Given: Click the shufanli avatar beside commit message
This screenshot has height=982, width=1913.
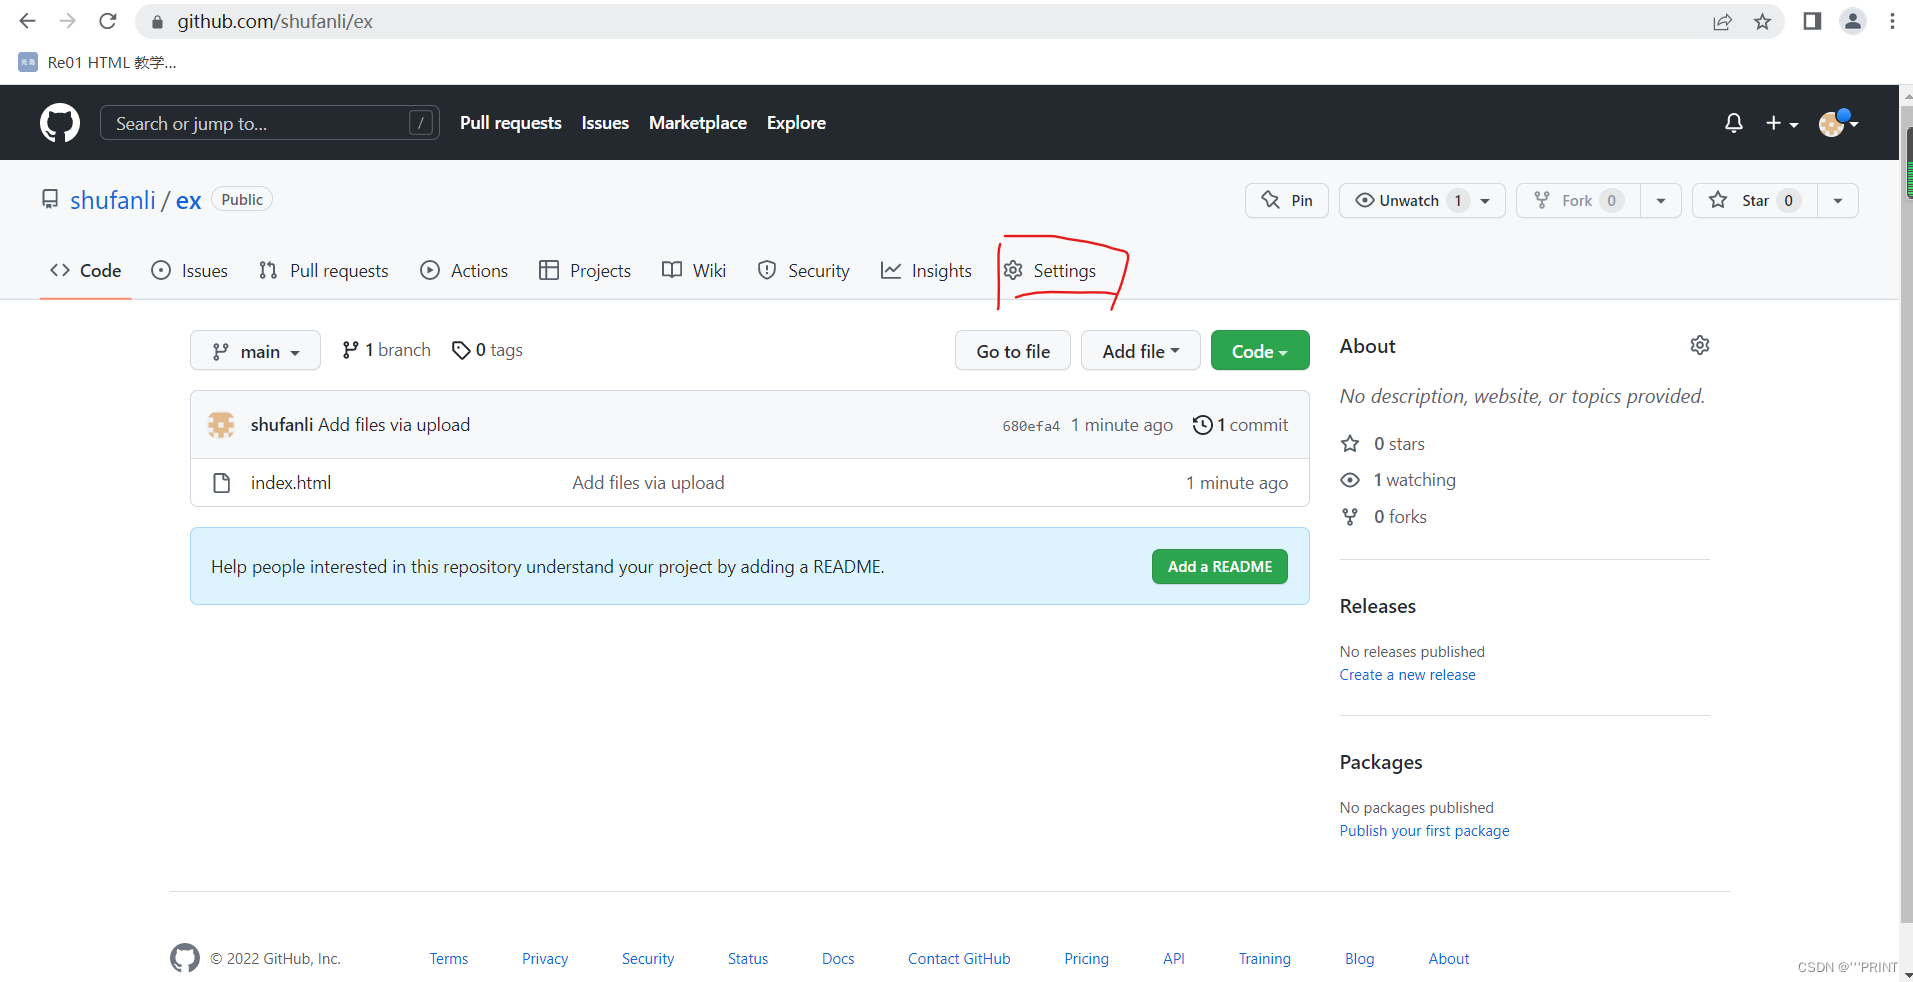Looking at the screenshot, I should [x=221, y=425].
